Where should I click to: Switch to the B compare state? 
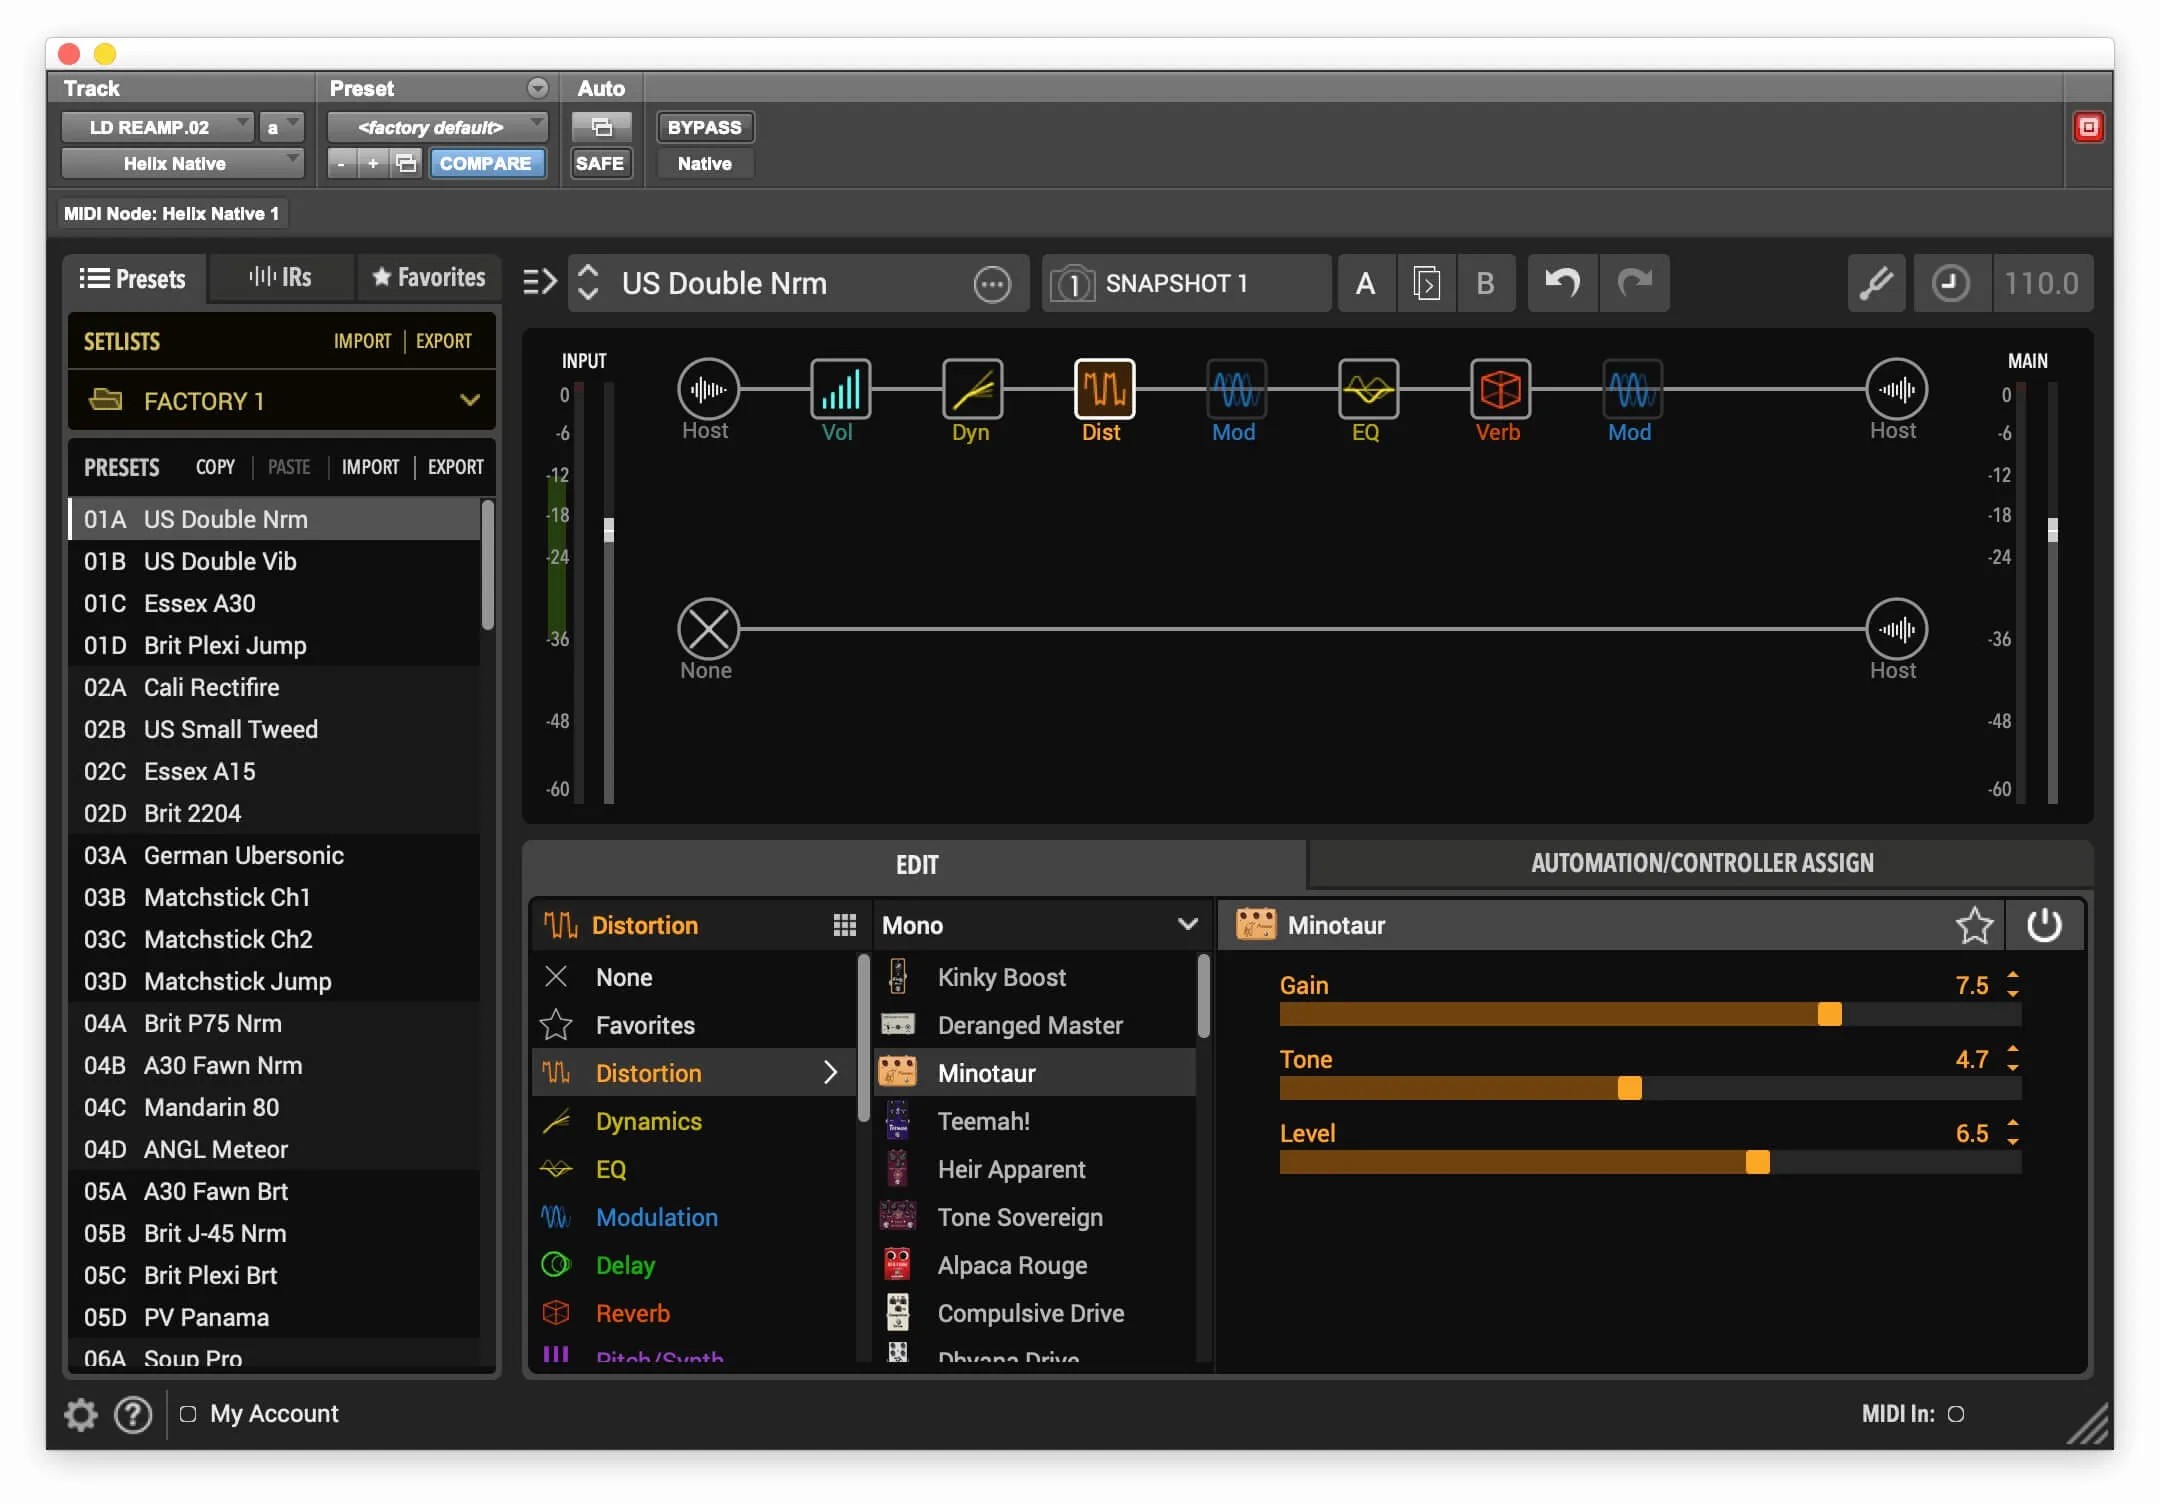[x=1486, y=283]
